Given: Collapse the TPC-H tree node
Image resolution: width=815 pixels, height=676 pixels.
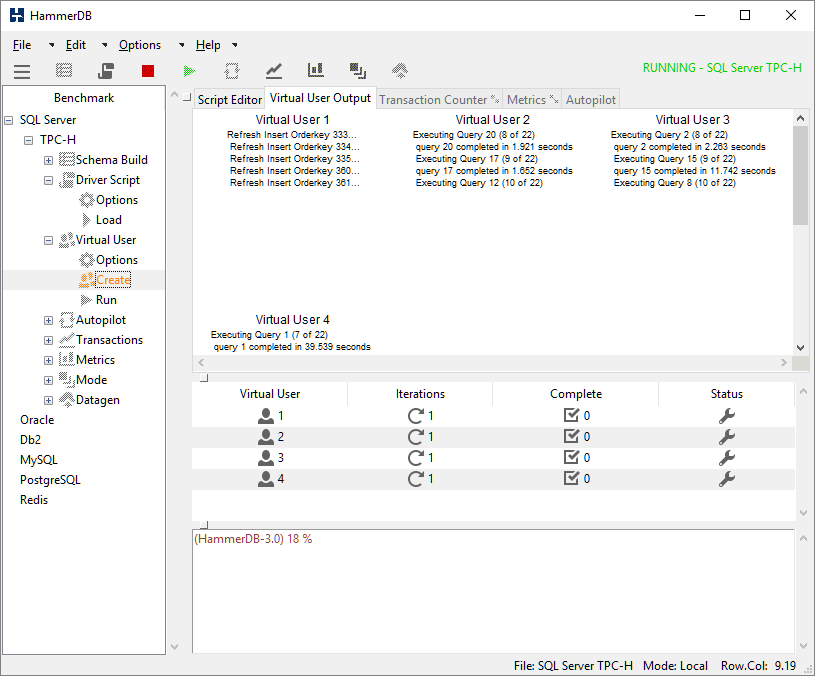Looking at the screenshot, I should (29, 140).
